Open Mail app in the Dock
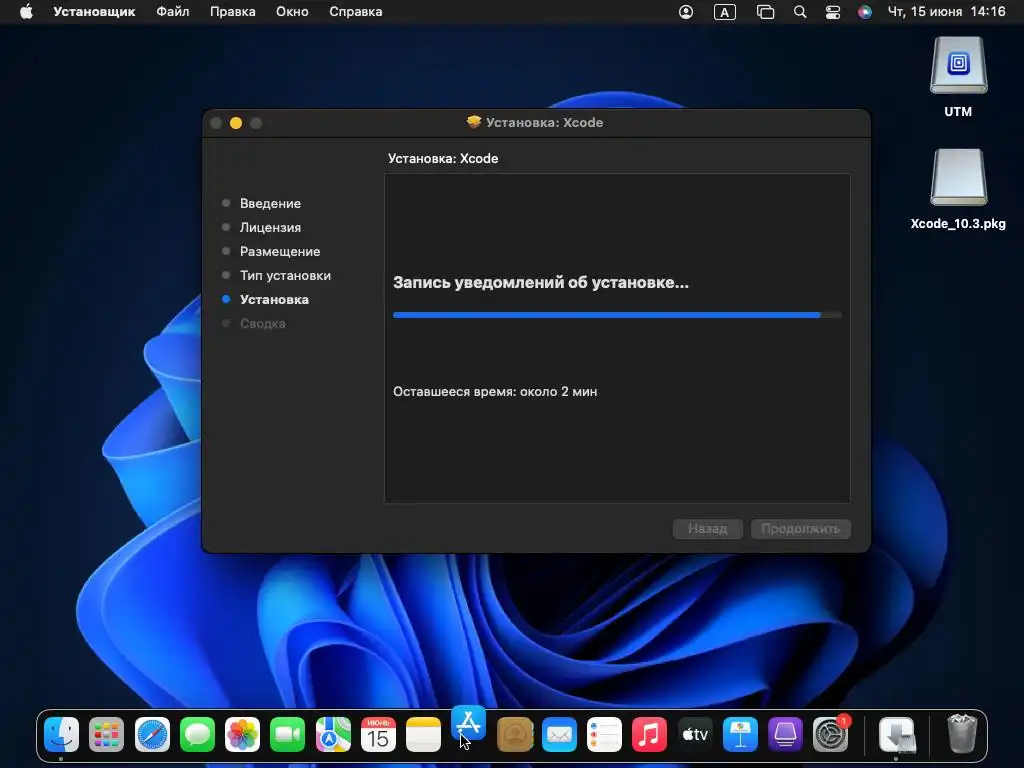1024x768 pixels. pyautogui.click(x=559, y=735)
